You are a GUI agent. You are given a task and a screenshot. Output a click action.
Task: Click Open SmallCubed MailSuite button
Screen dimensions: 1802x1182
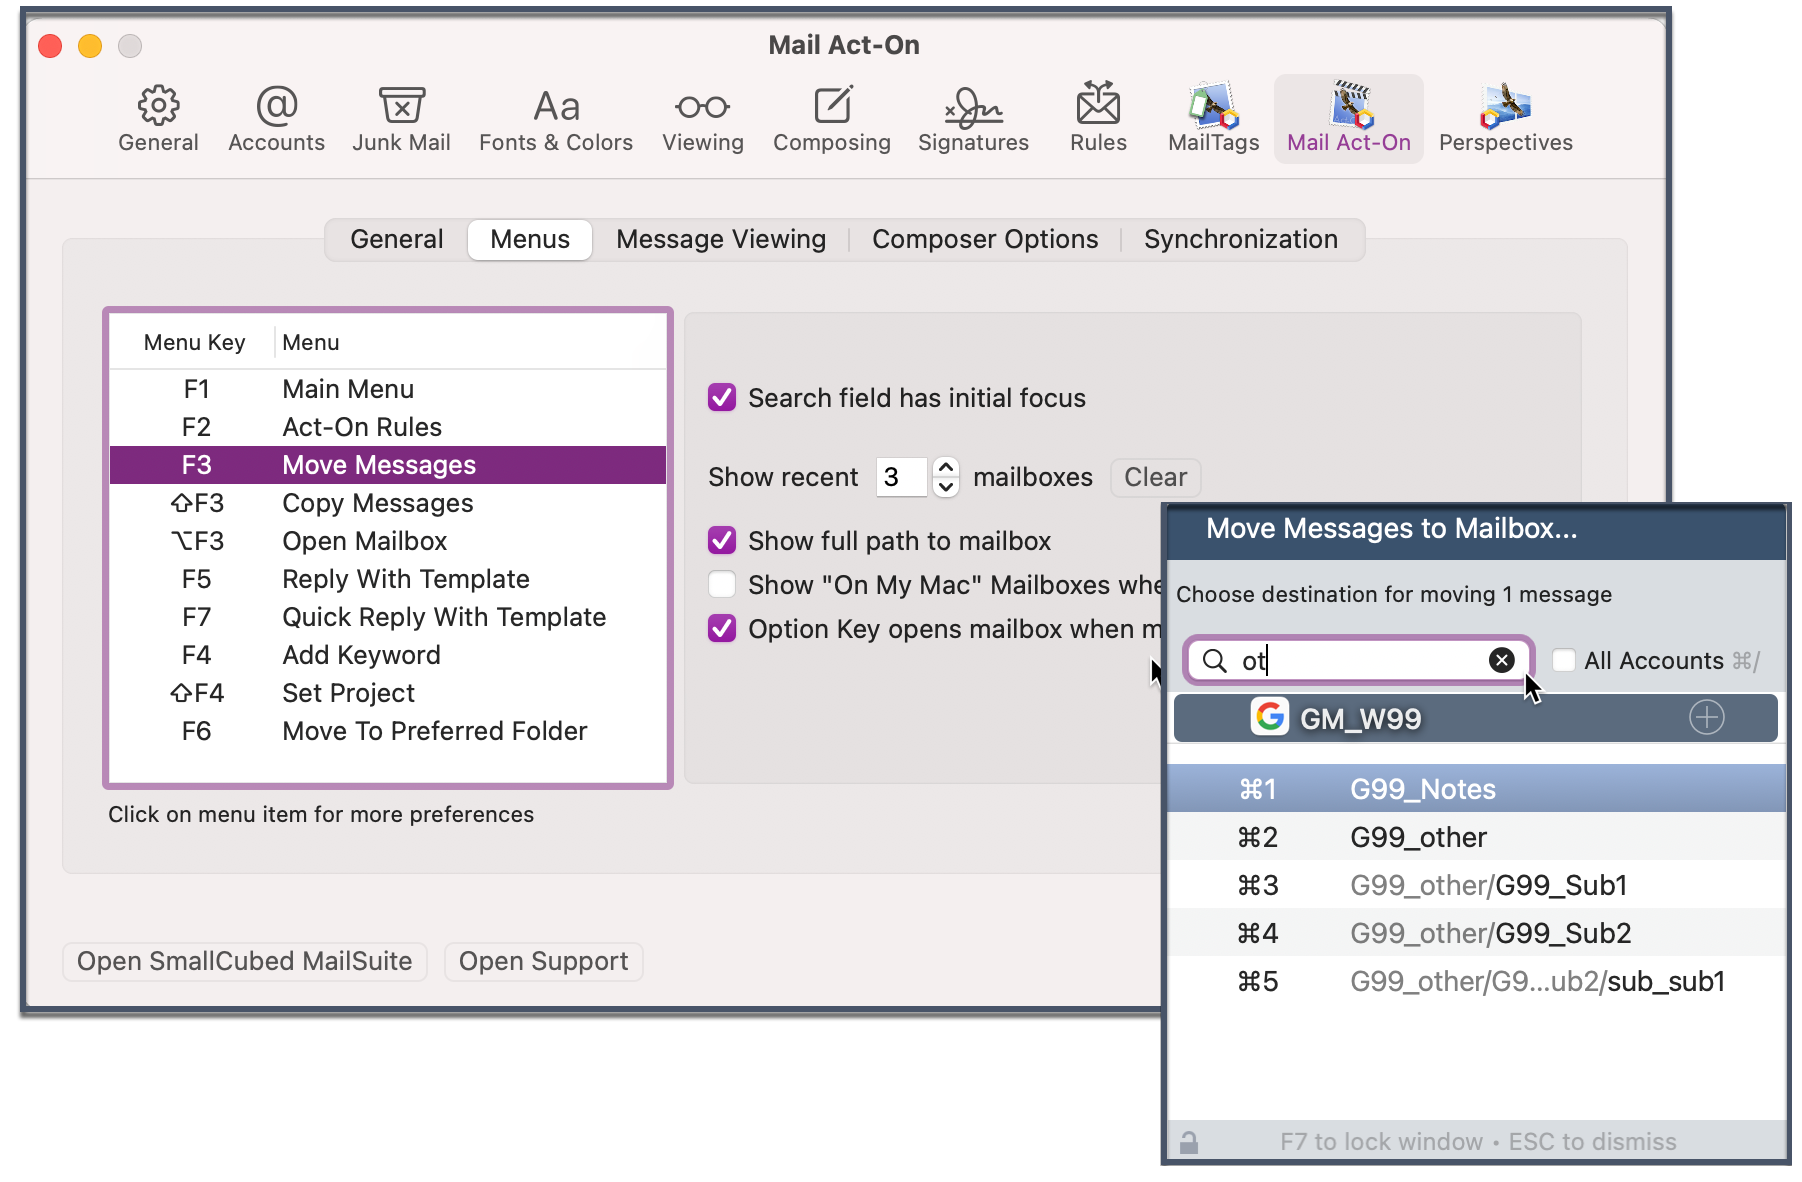245,961
